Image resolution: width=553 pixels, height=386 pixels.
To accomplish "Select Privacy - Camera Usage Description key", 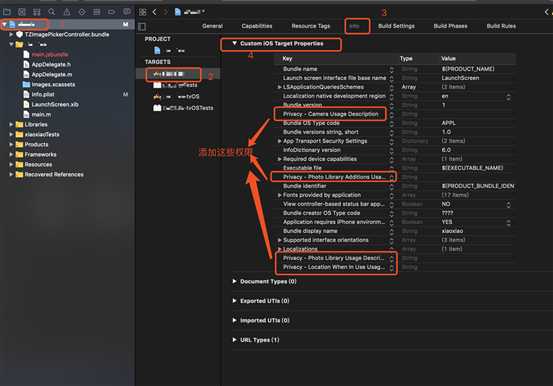I will pyautogui.click(x=330, y=114).
